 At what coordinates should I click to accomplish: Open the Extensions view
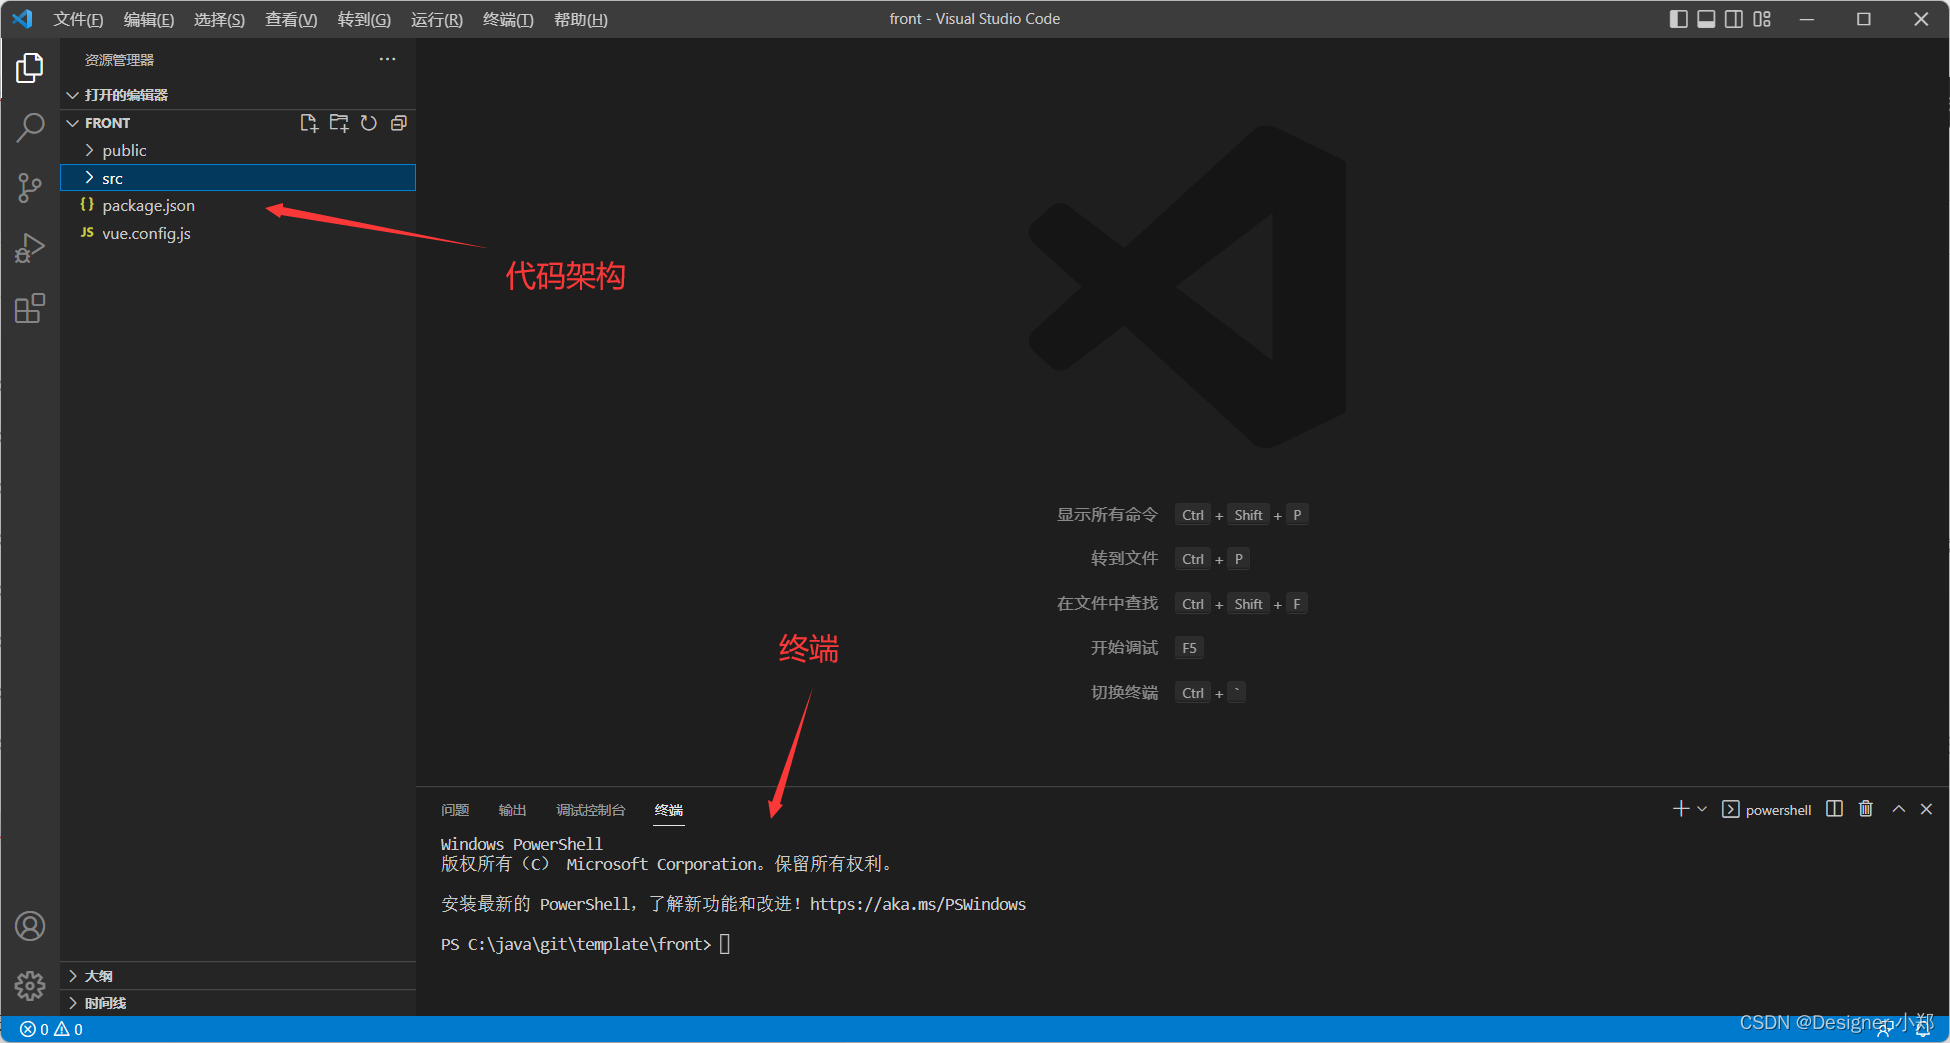click(30, 308)
